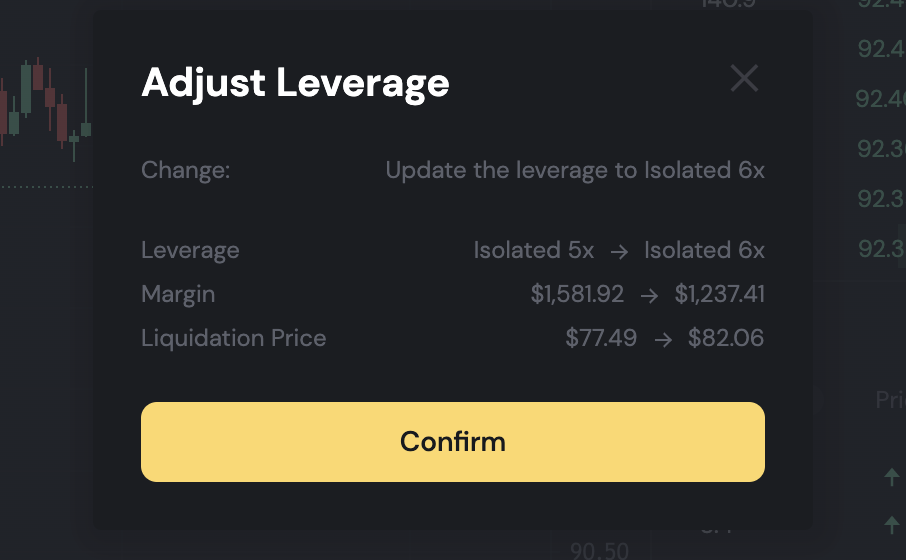Select the new Isolated 6x leverage value
906x560 pixels.
click(x=704, y=250)
